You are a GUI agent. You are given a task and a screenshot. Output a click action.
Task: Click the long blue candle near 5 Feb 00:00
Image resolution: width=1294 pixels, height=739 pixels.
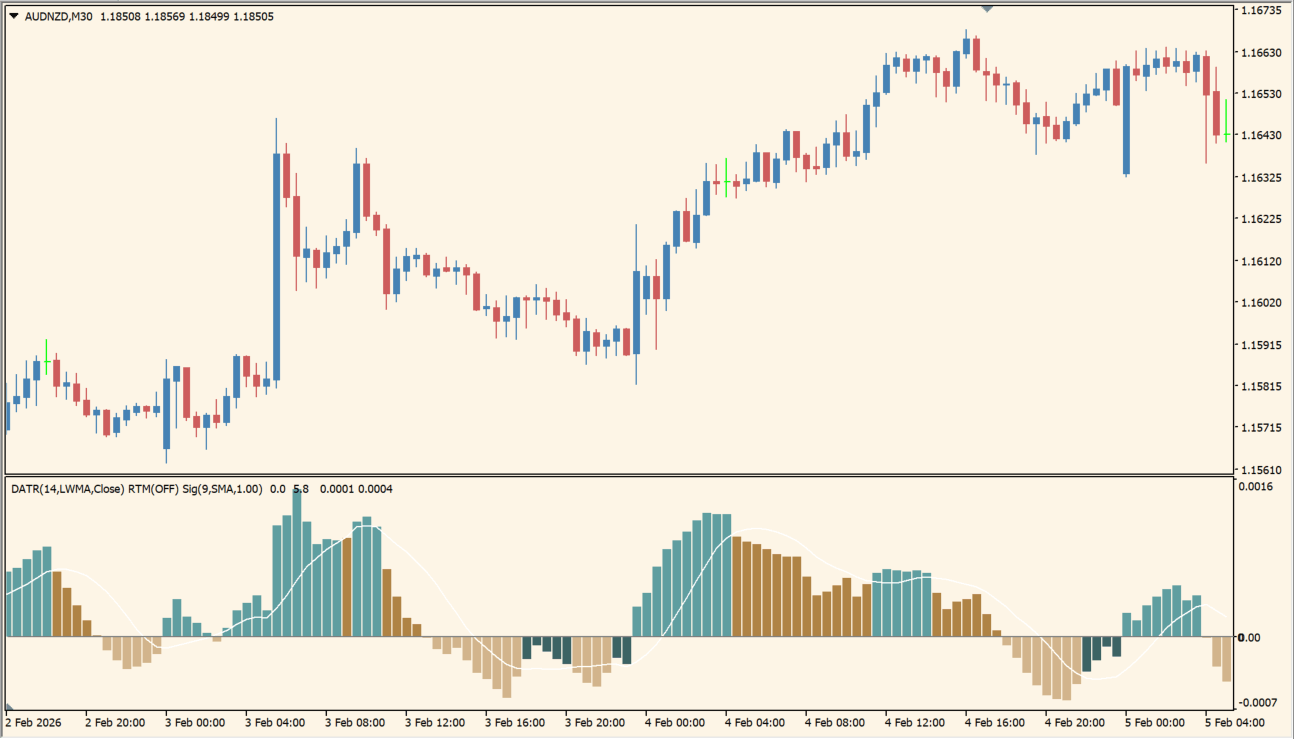[x=1126, y=120]
